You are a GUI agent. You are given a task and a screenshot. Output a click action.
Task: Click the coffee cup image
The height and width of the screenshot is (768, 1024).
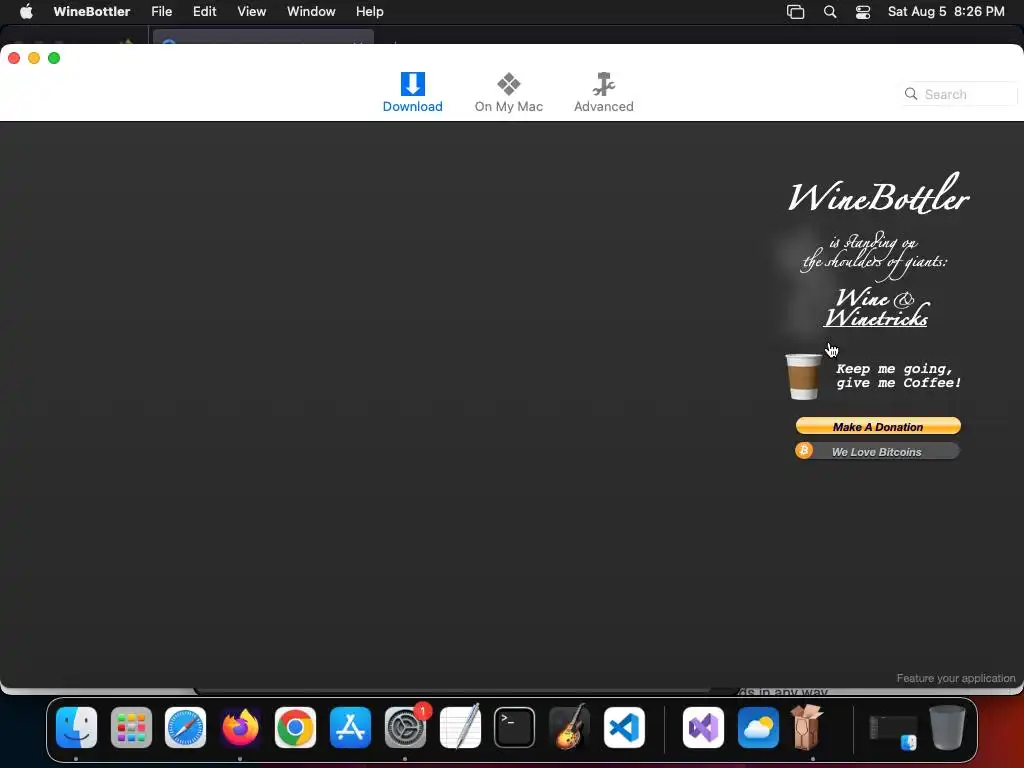click(803, 376)
